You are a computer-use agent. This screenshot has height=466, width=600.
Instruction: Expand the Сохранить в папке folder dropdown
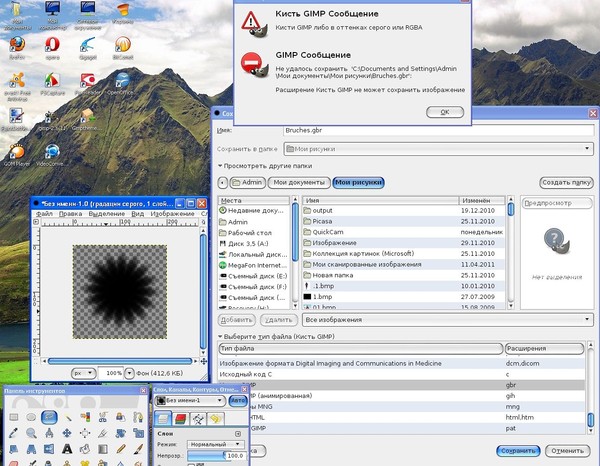(439, 149)
